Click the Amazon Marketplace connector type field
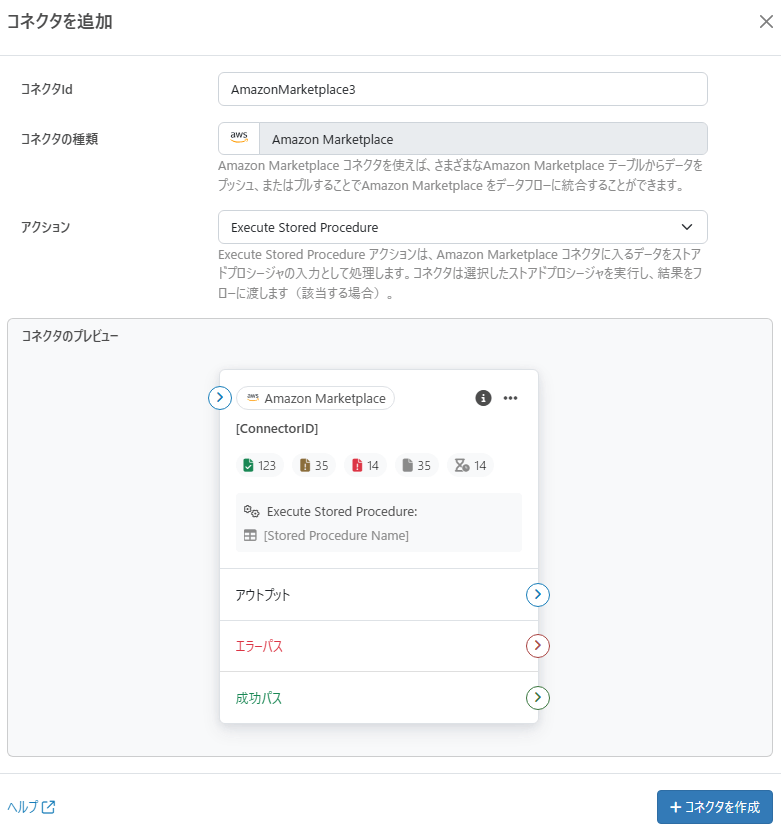This screenshot has height=832, width=781. click(463, 138)
